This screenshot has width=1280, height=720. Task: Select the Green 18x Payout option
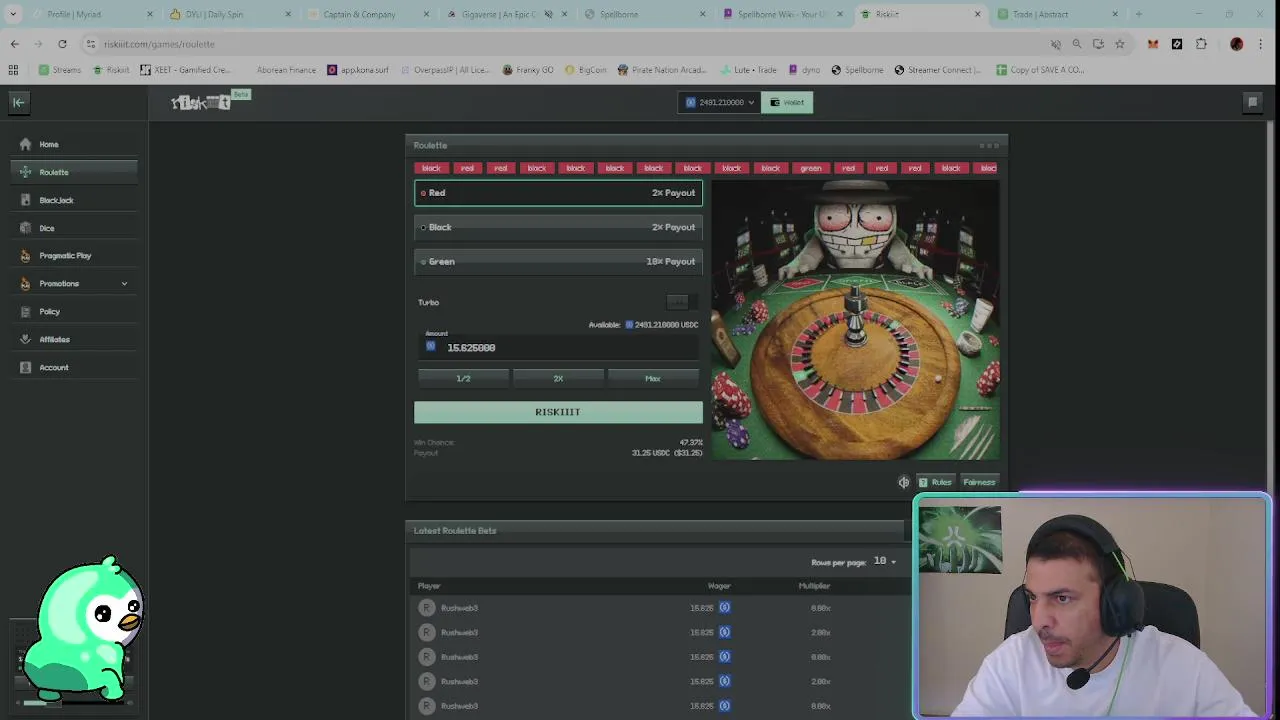pyautogui.click(x=558, y=261)
